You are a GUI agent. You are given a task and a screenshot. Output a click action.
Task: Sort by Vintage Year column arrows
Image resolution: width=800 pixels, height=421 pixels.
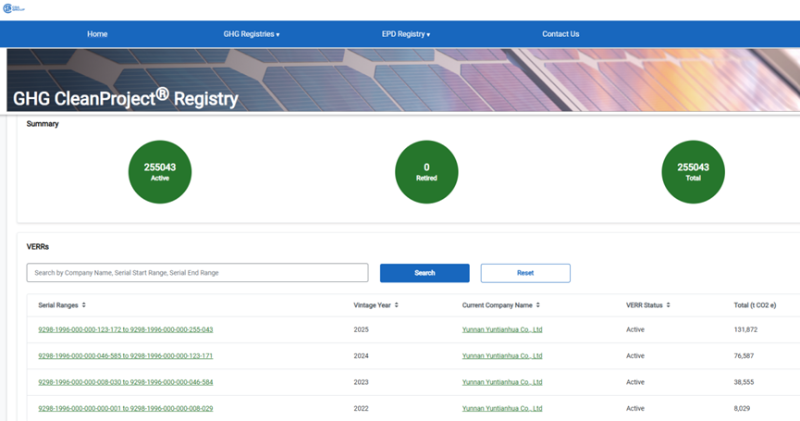tap(396, 305)
